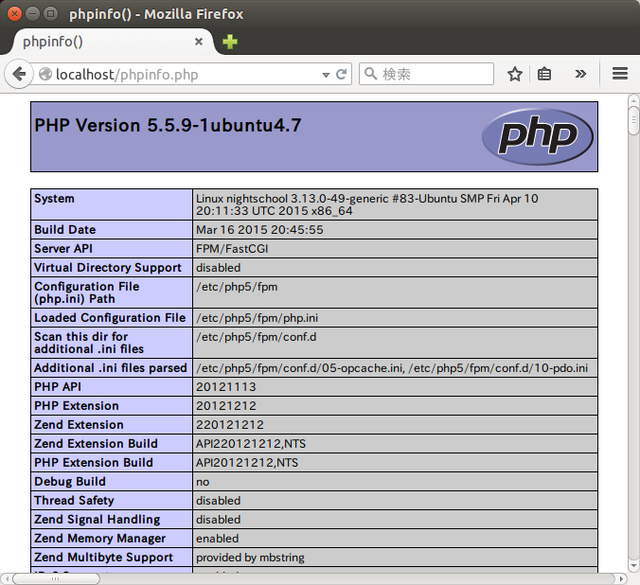Click the localhost/phpinfo.php address field
Viewport: 640px width, 585px height.
tap(188, 75)
